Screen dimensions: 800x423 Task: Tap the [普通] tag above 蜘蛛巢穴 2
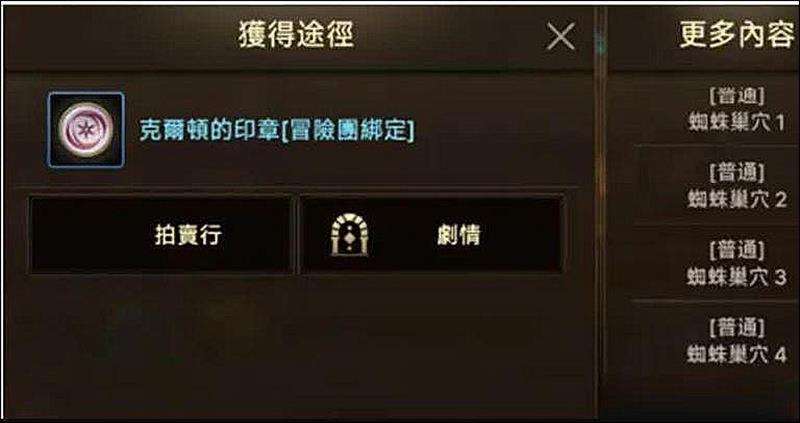click(737, 172)
